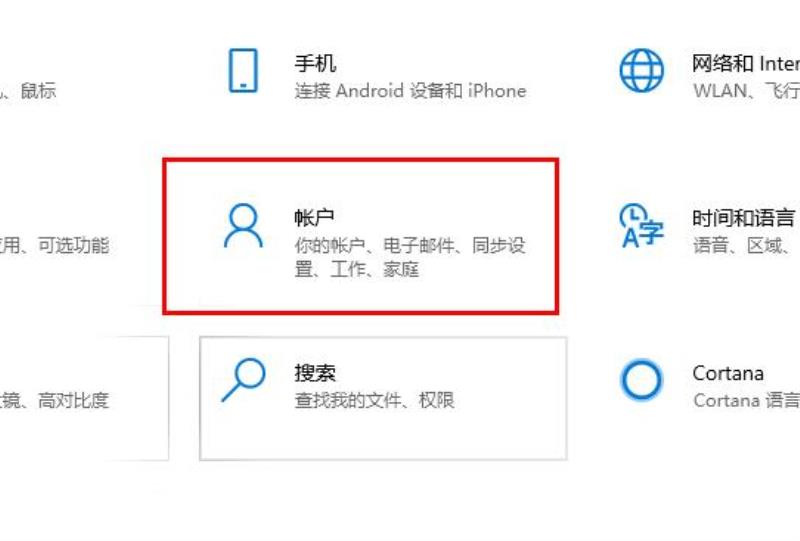Open the 手机 settings title

pos(315,64)
